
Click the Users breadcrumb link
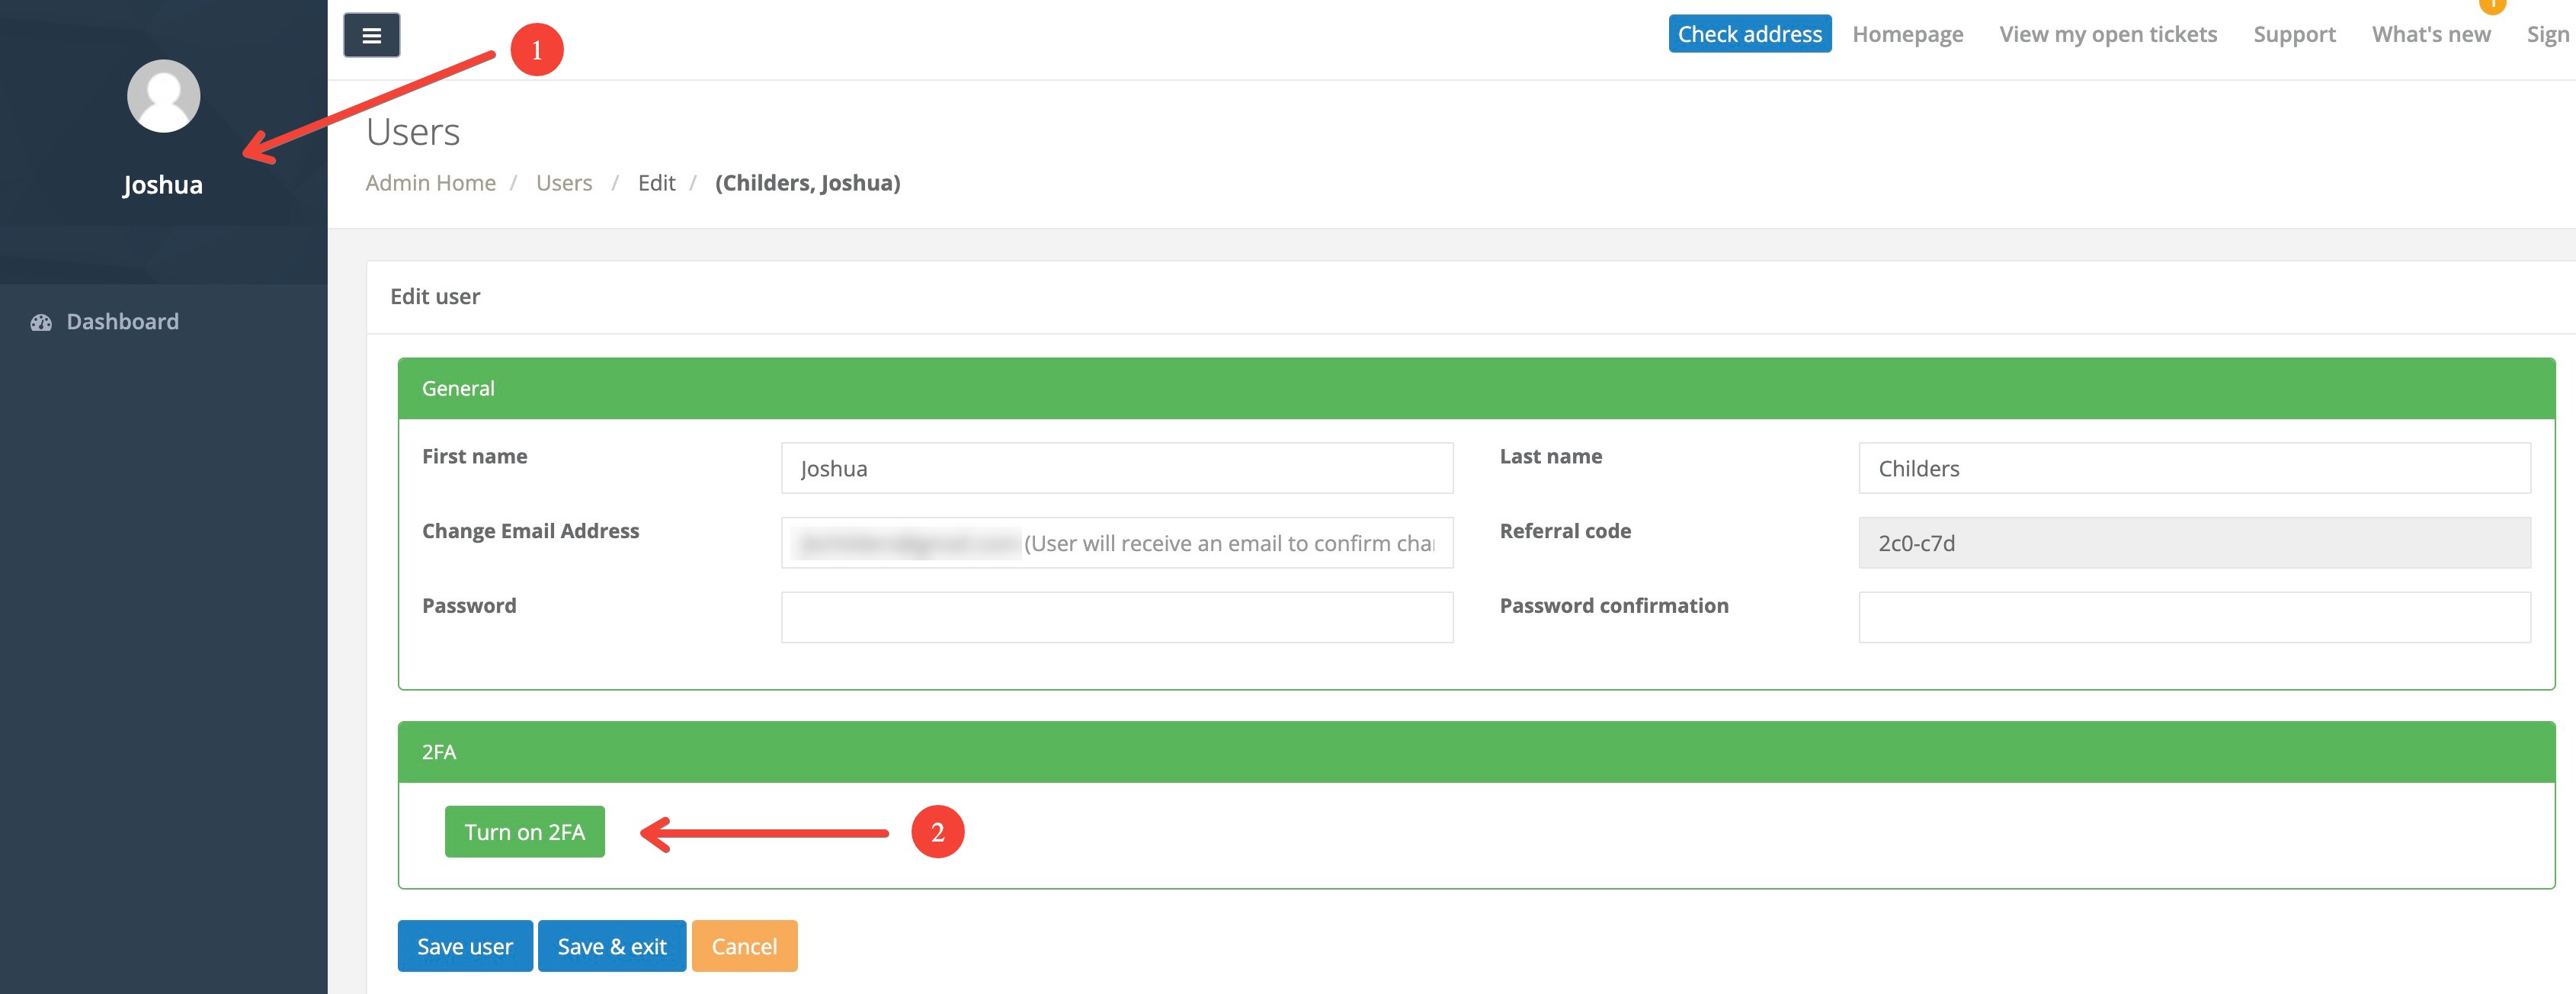tap(564, 183)
